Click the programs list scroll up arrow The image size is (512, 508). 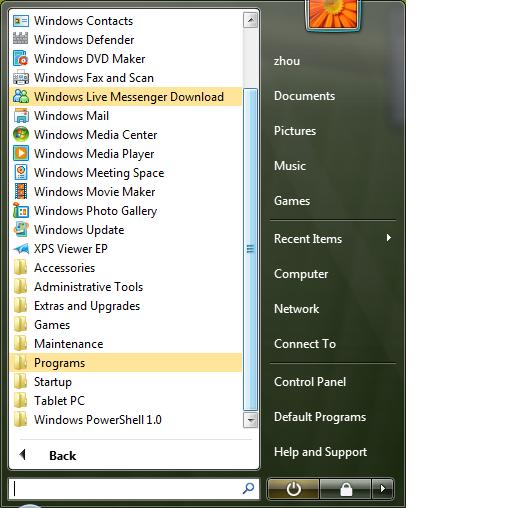click(x=250, y=20)
